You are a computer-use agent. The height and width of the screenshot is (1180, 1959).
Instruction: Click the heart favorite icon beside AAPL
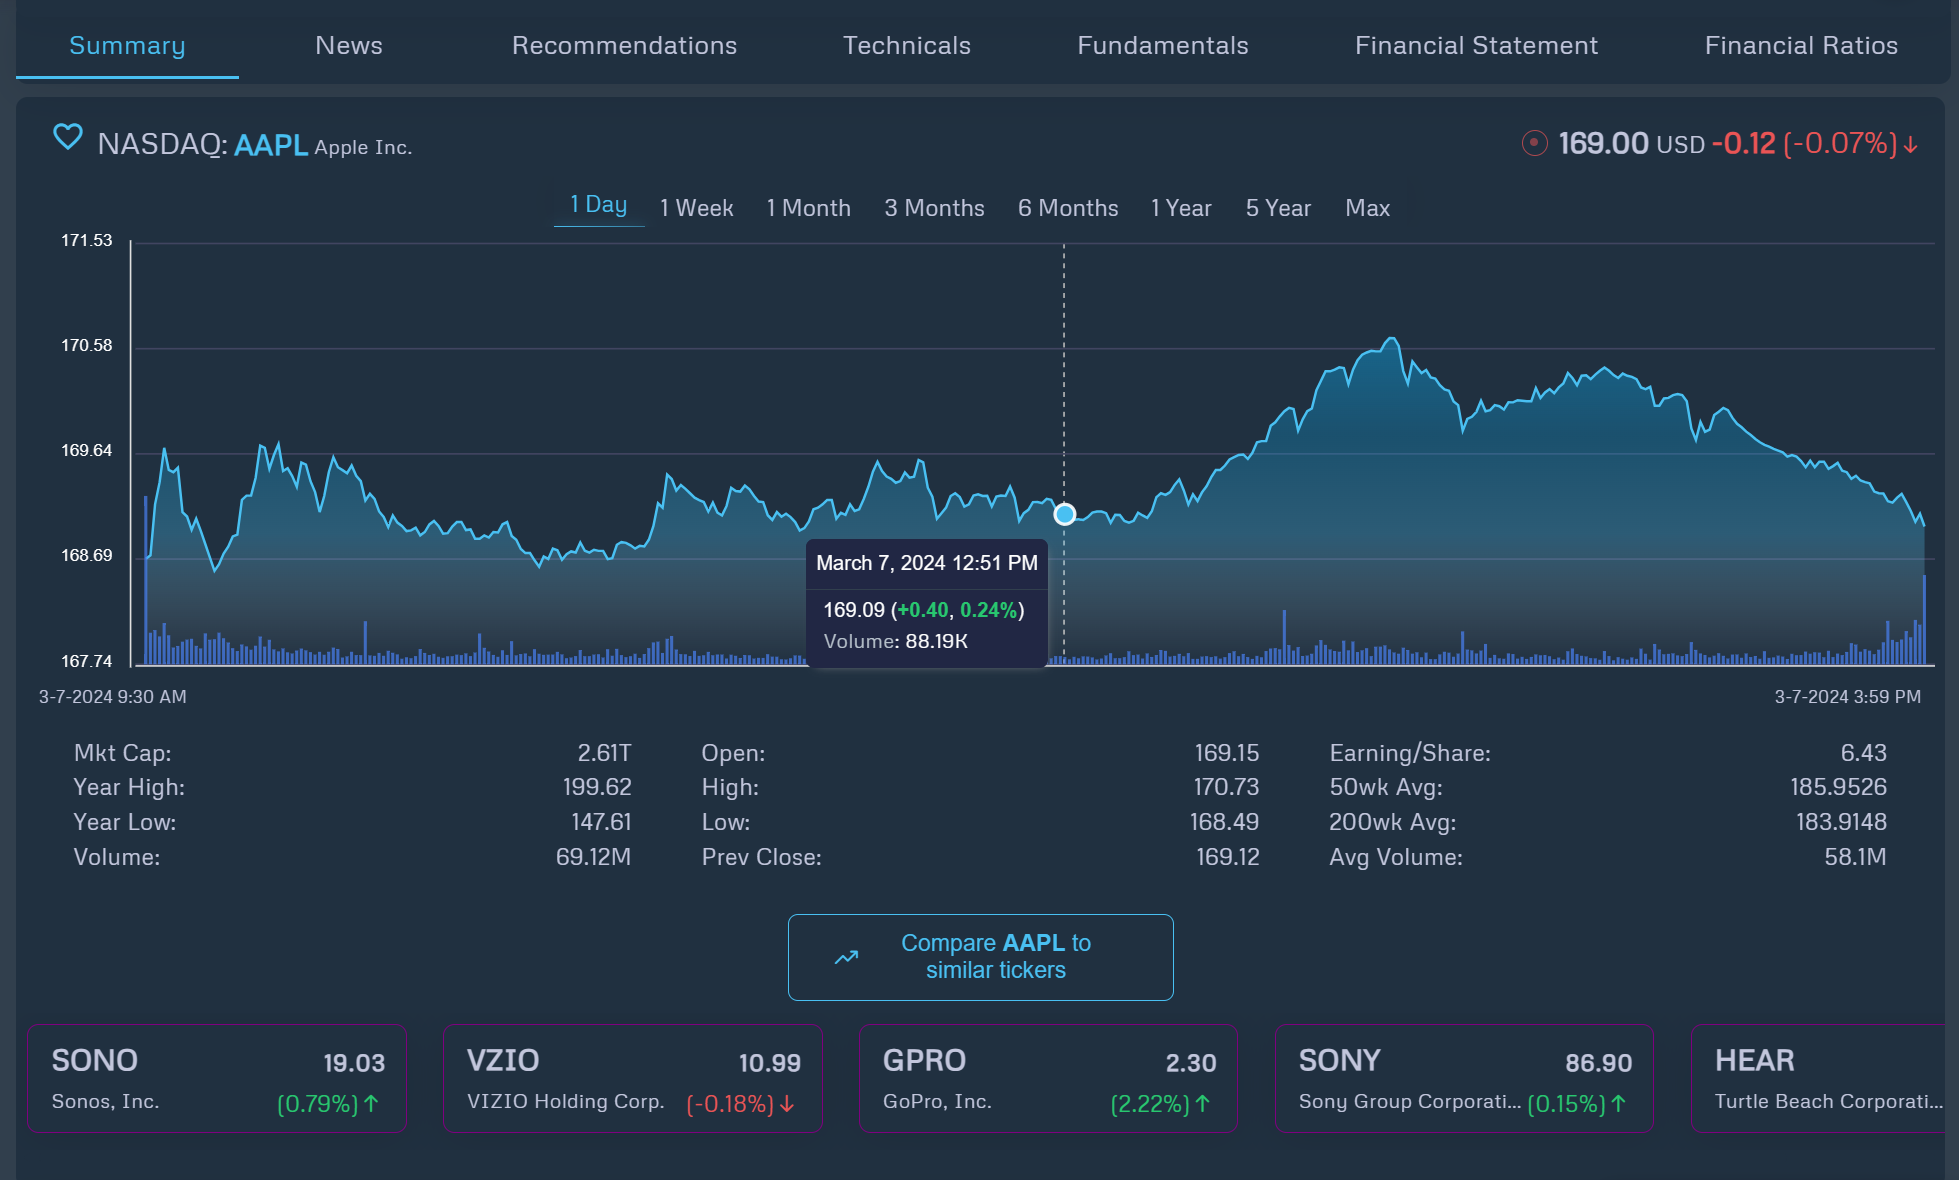click(x=67, y=137)
